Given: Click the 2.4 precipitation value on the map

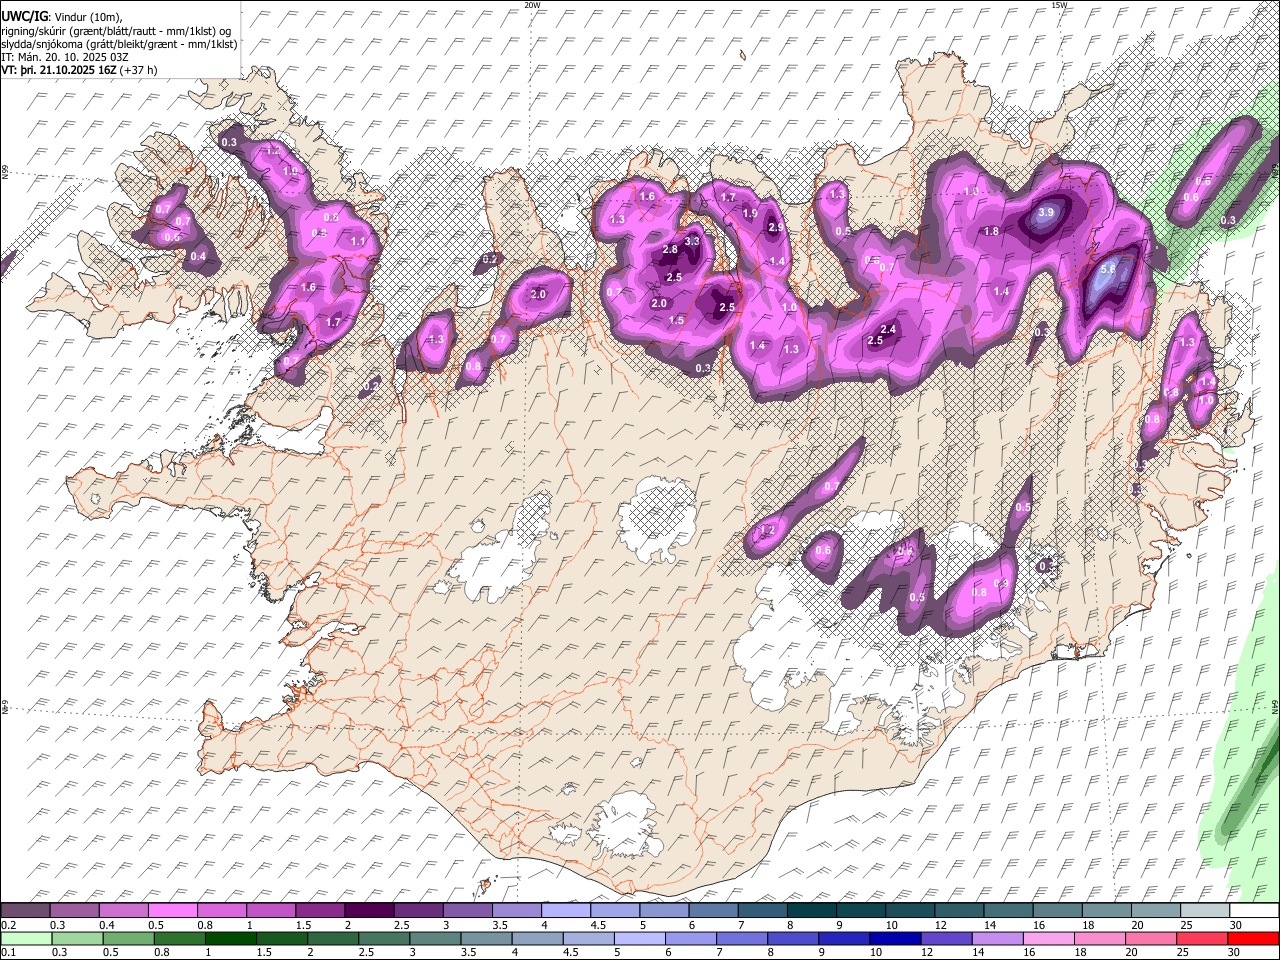Looking at the screenshot, I should (887, 329).
